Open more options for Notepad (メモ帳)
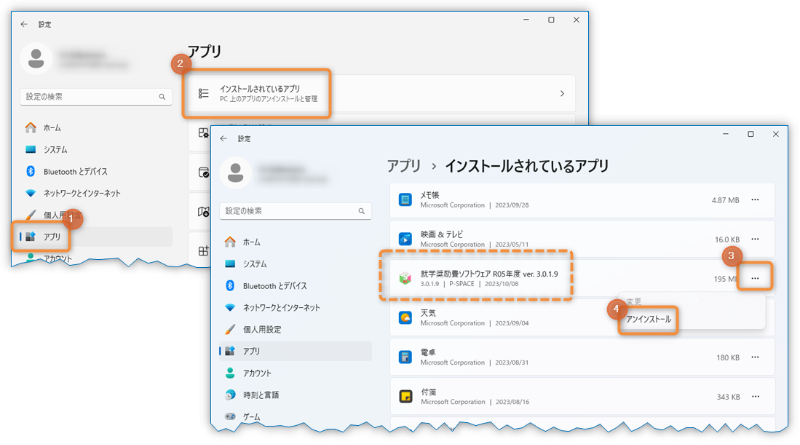Image resolution: width=800 pixels, height=445 pixels. point(755,200)
